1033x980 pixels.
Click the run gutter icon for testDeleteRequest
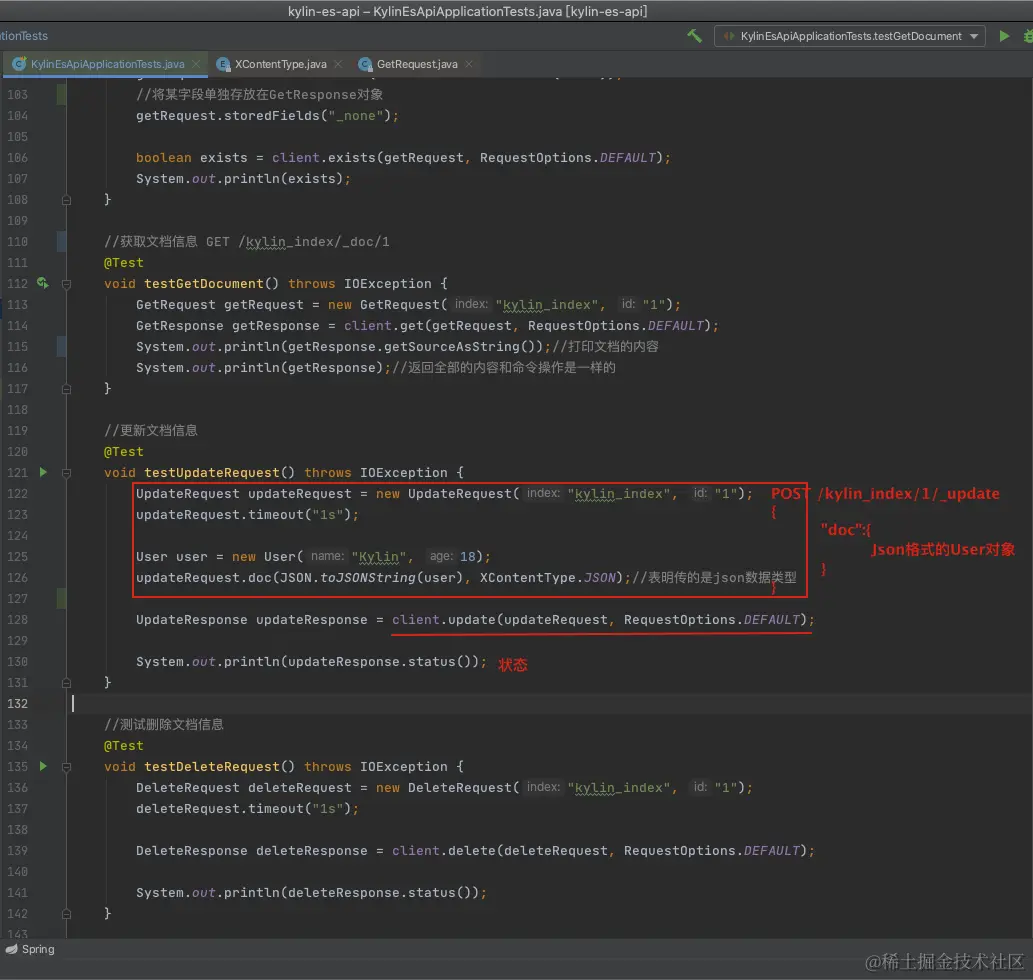coord(43,766)
